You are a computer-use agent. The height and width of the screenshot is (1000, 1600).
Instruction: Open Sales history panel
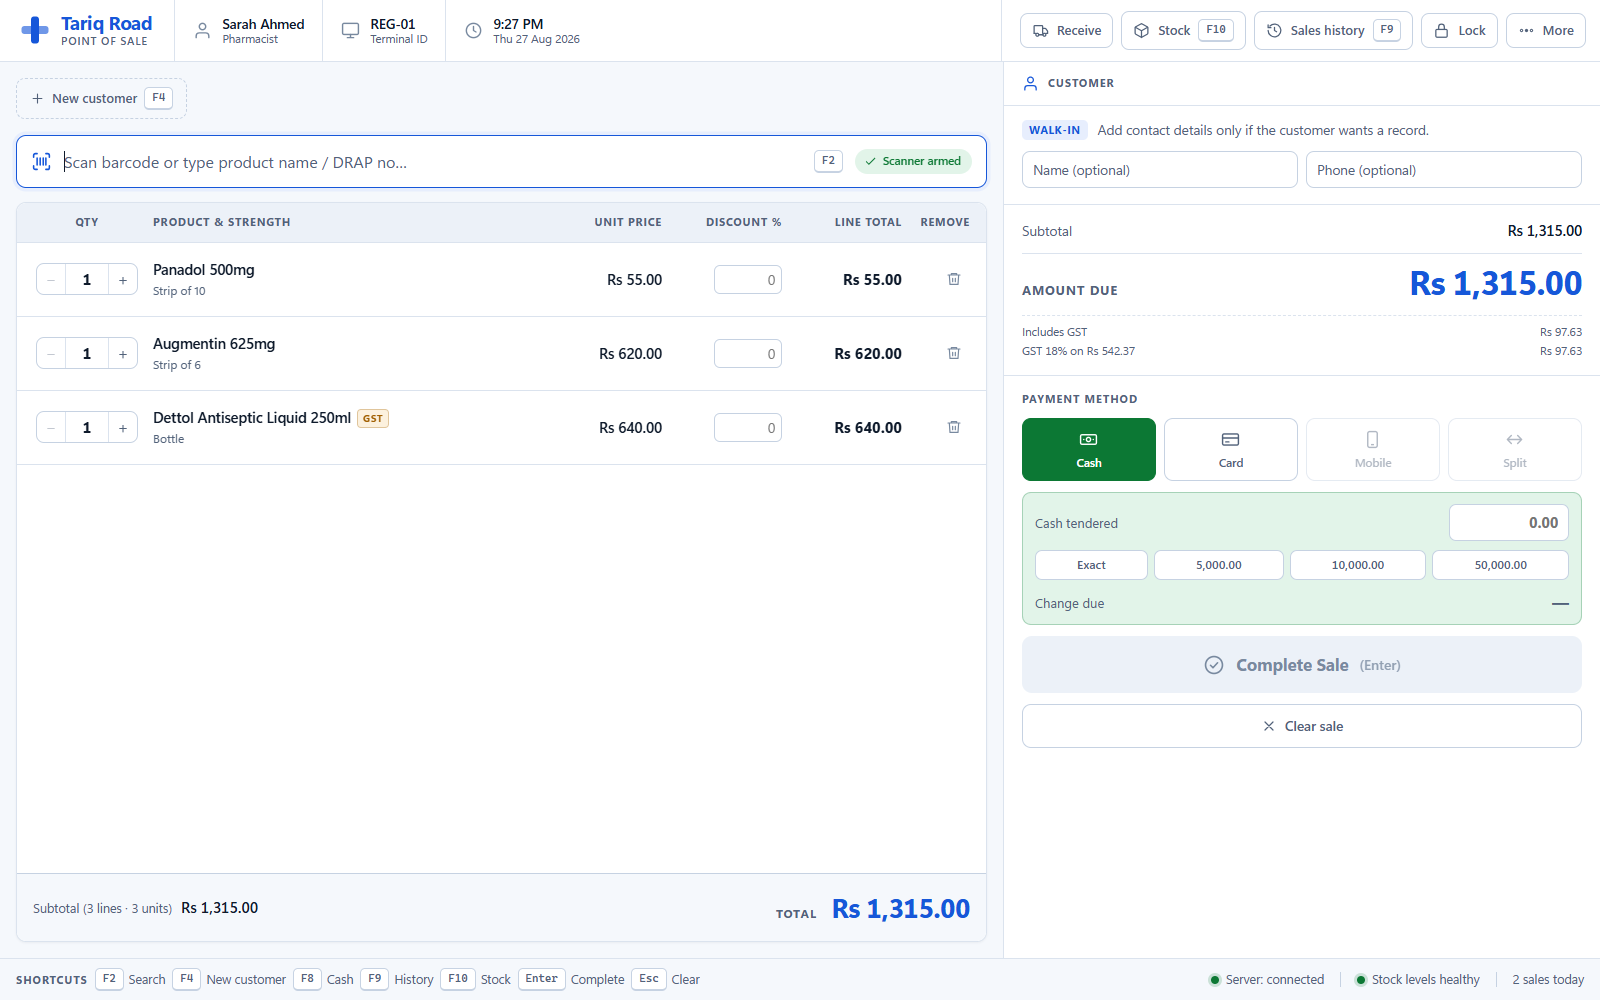coord(1333,31)
